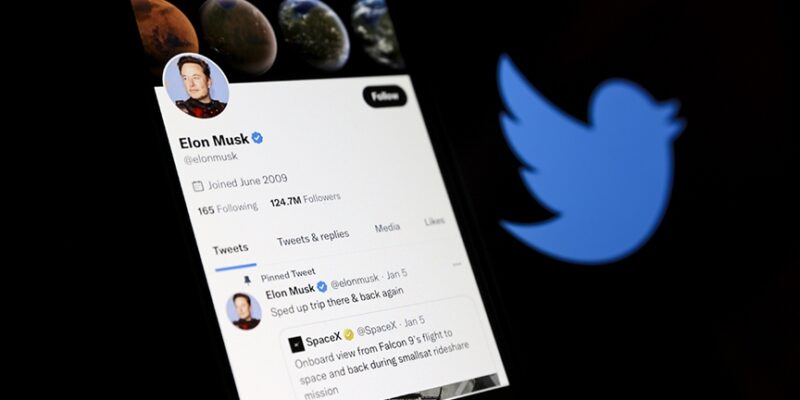Open the 165 Following list
This screenshot has height=400, width=800.
tap(228, 208)
